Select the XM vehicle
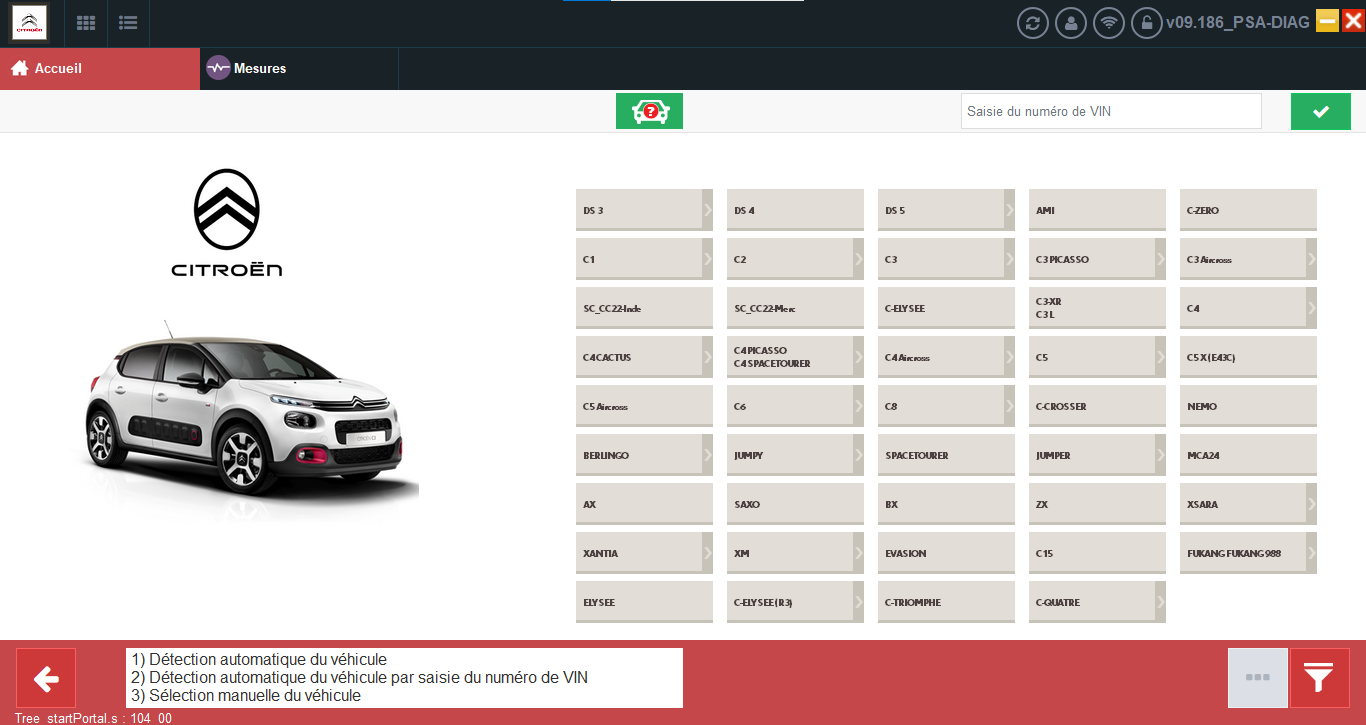This screenshot has width=1366, height=725. tap(795, 553)
